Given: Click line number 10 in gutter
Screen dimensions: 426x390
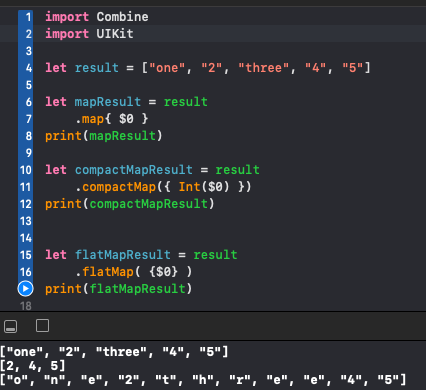Looking at the screenshot, I should tap(26, 170).
